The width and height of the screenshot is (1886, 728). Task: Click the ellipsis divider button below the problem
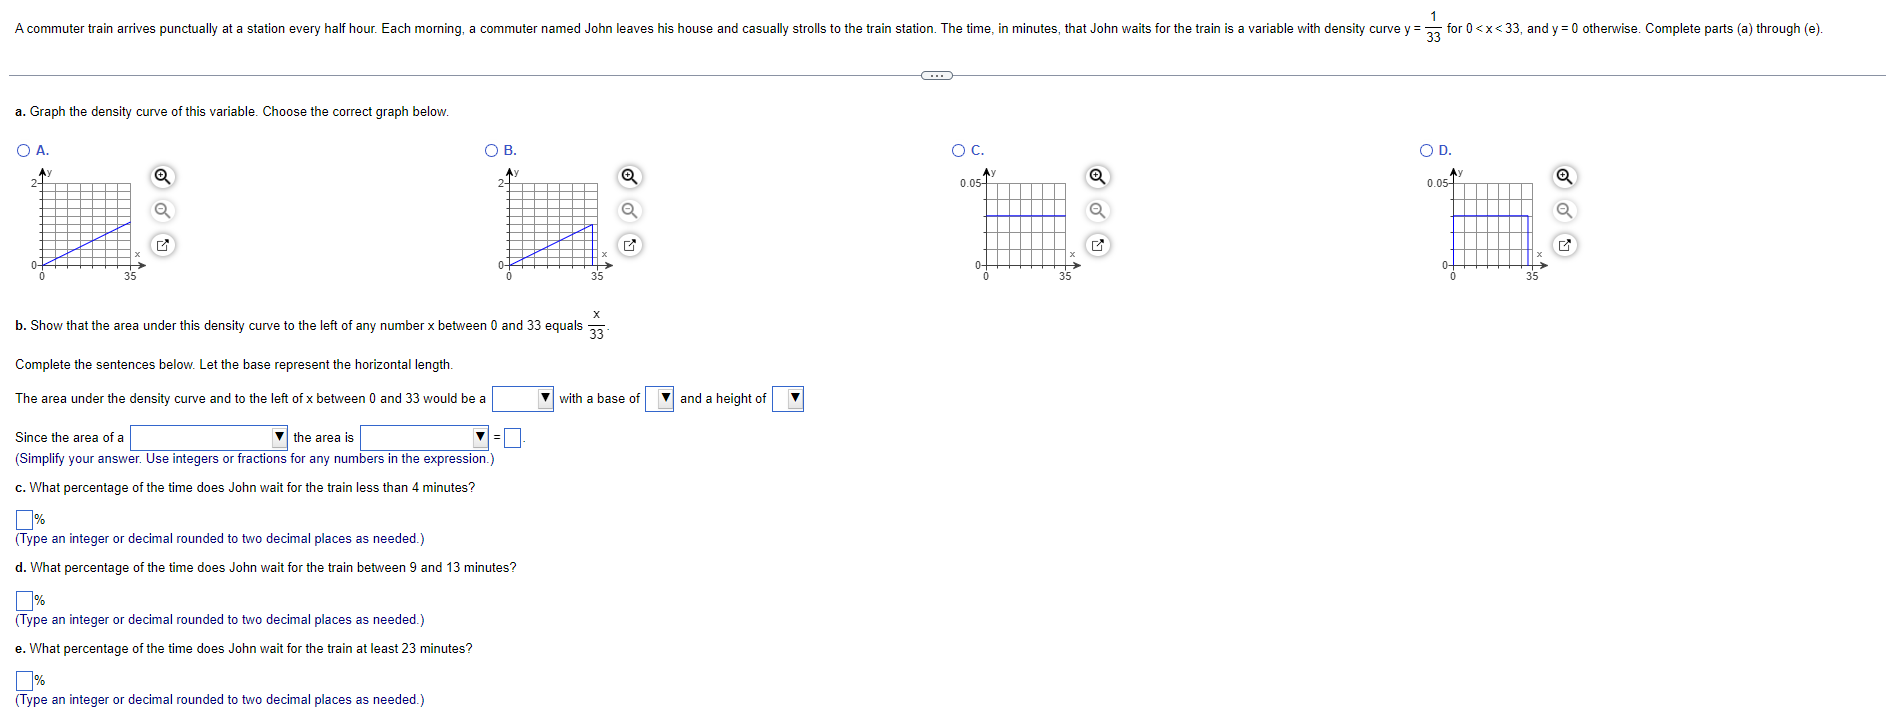pyautogui.click(x=936, y=74)
